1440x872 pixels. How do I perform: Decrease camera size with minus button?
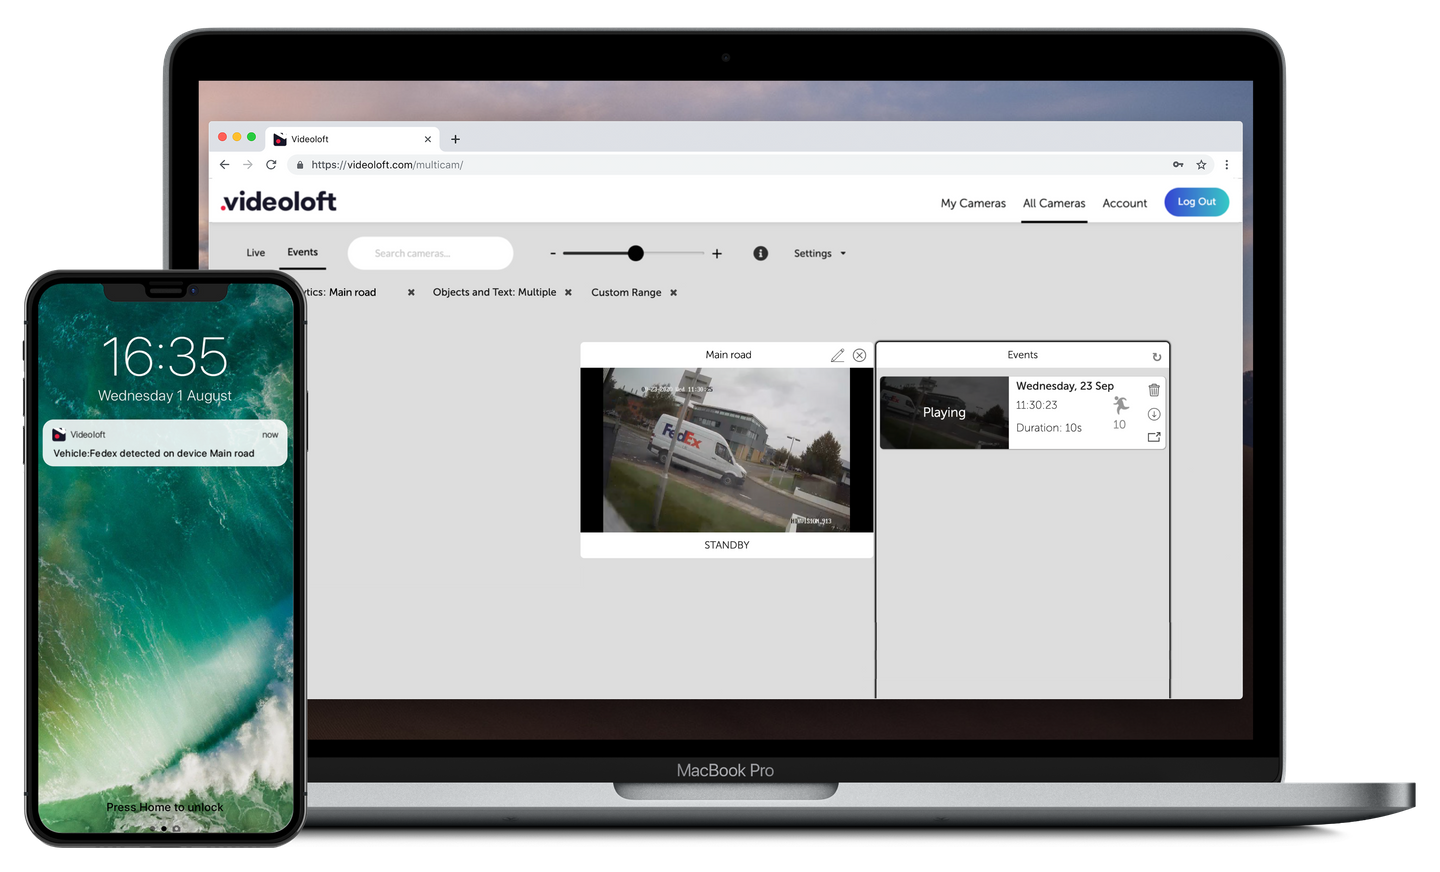coord(553,254)
